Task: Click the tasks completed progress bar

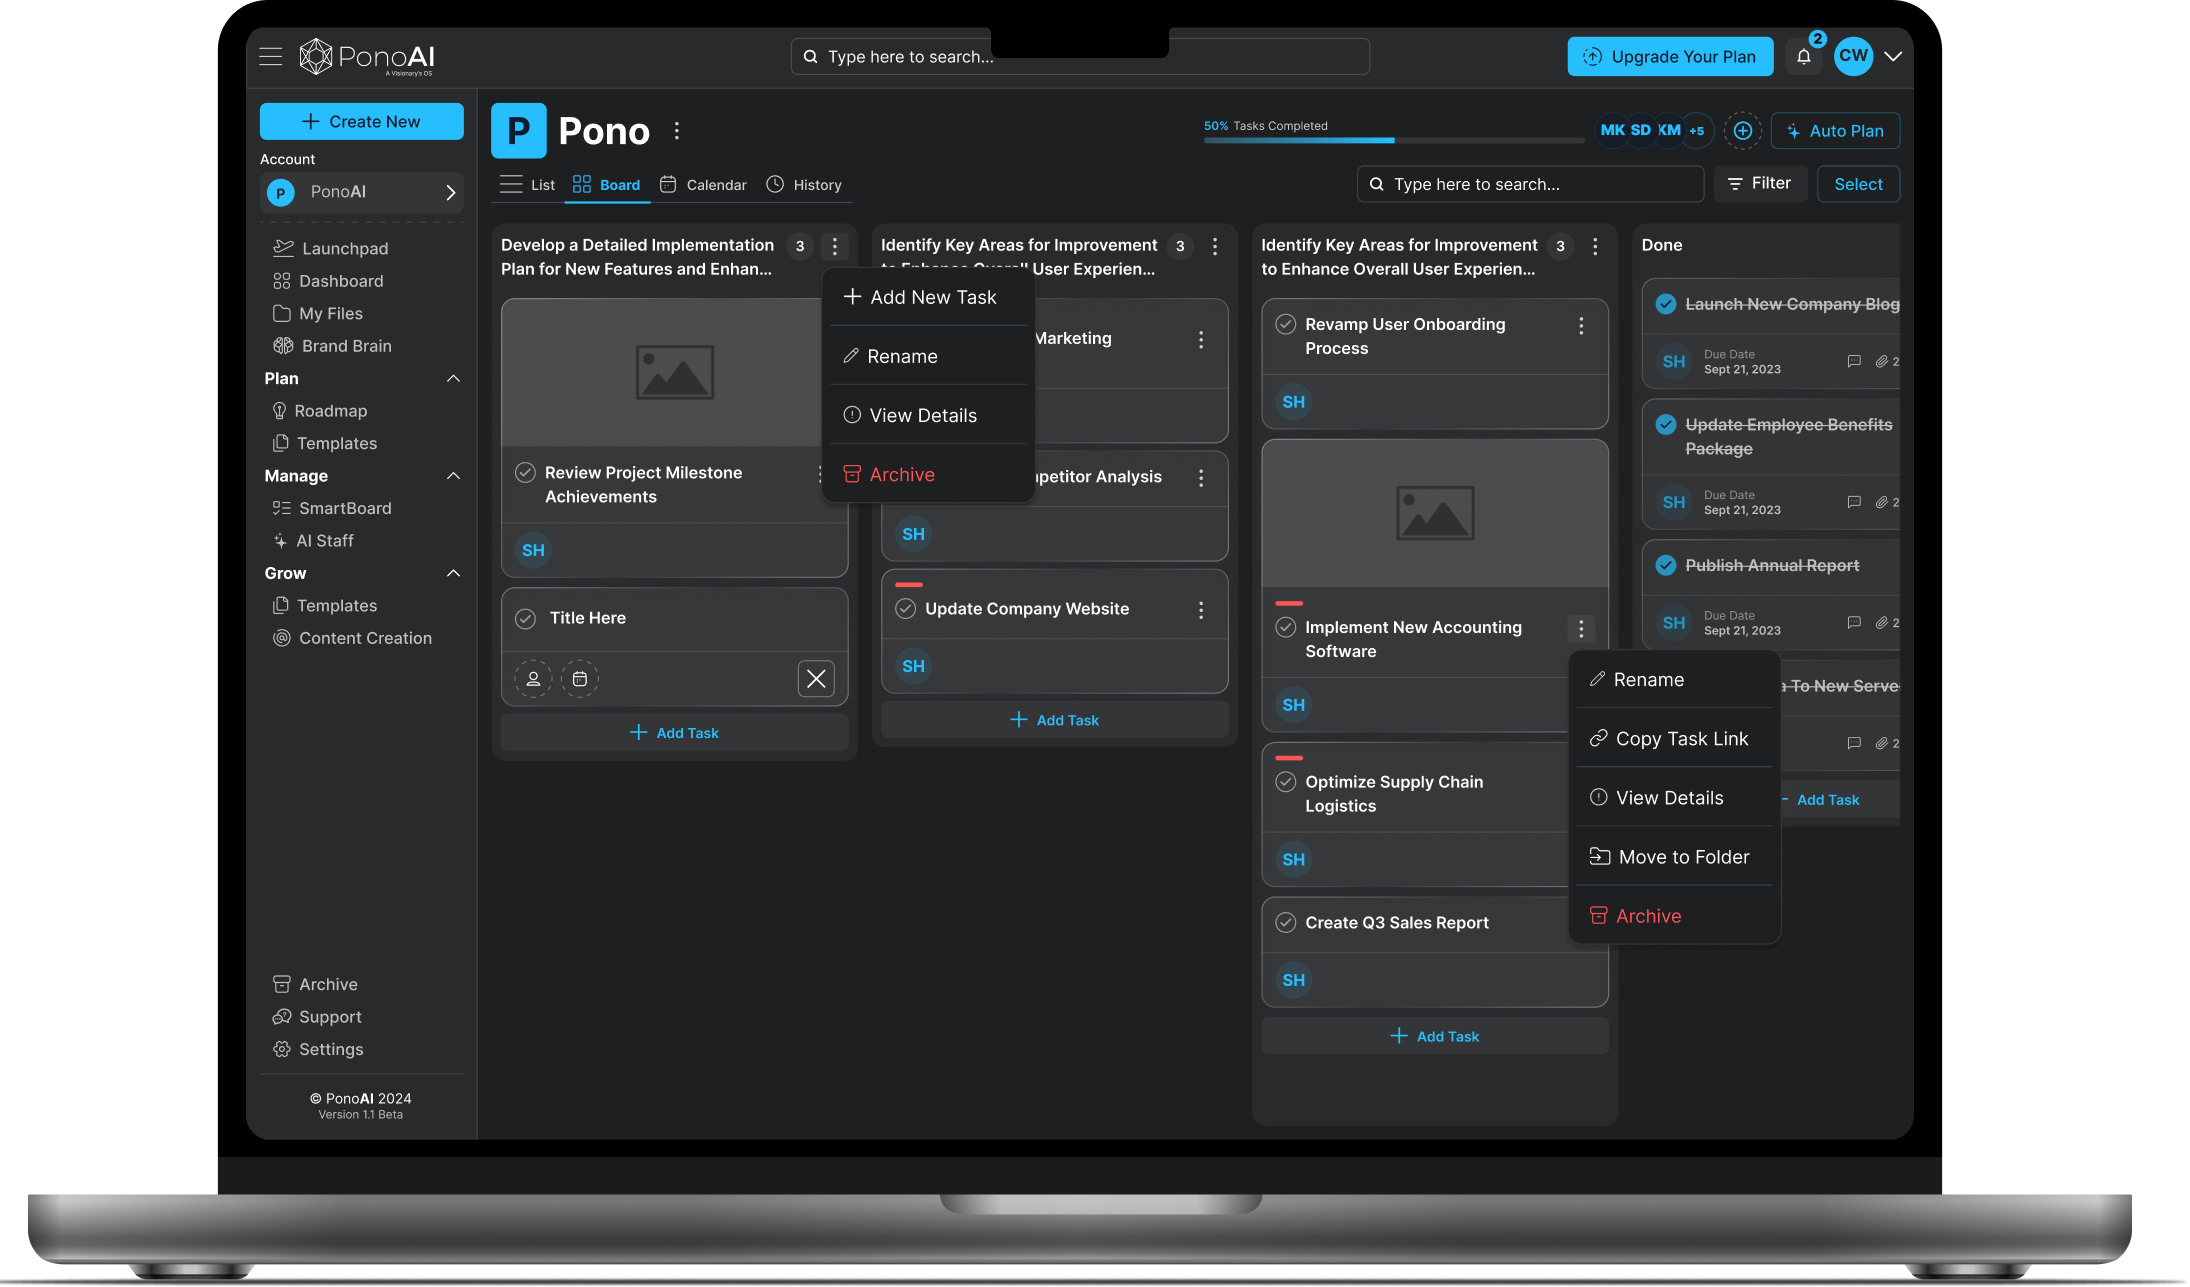Action: click(x=1393, y=140)
